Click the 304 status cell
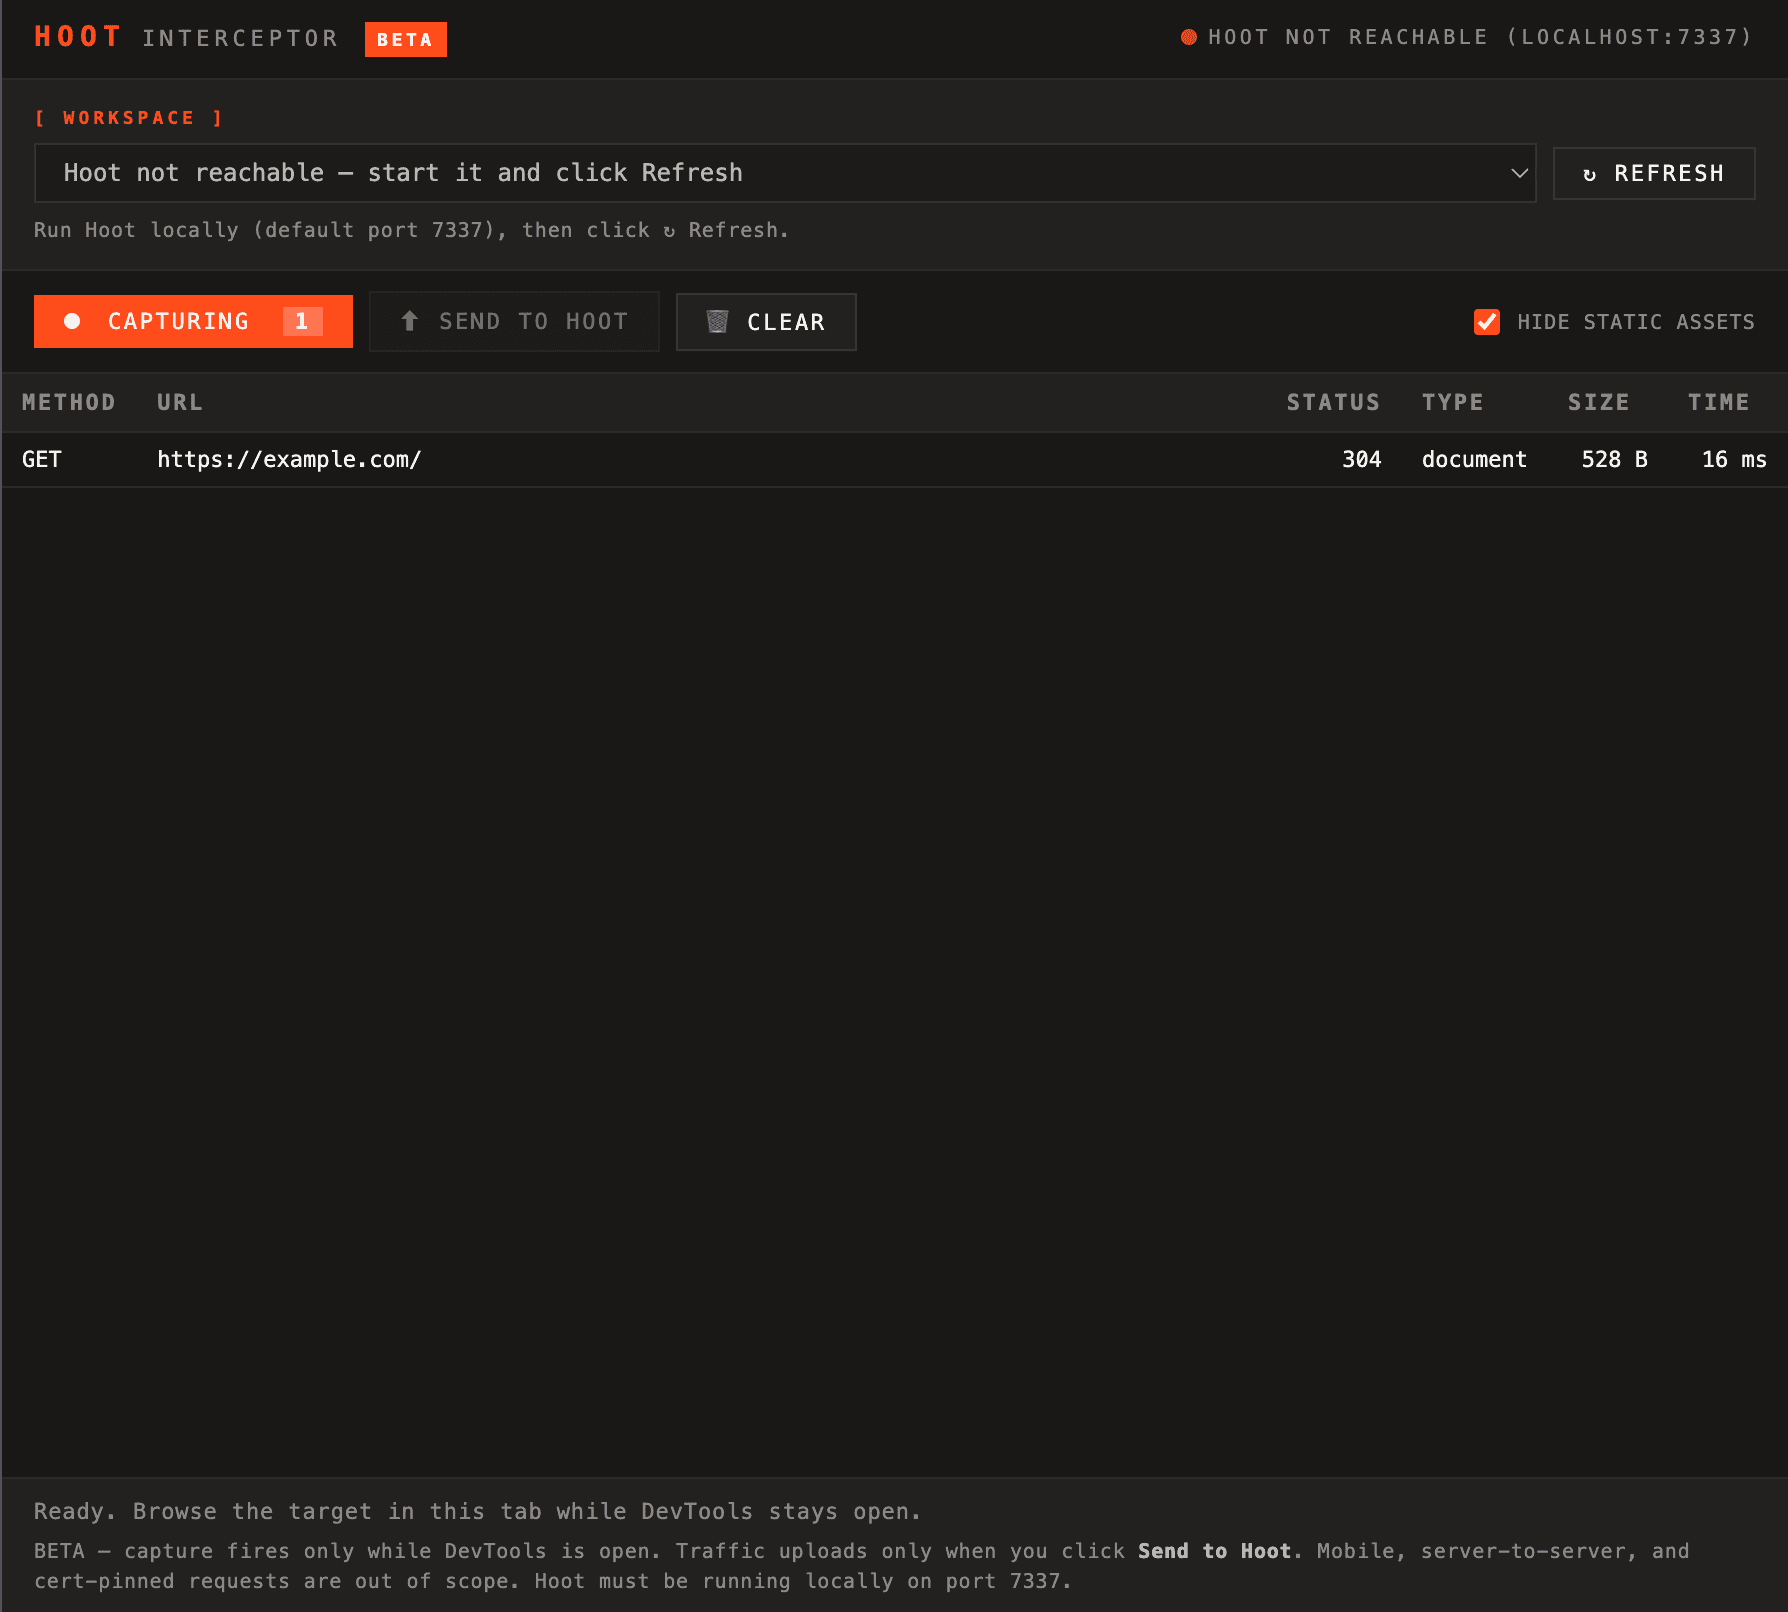The width and height of the screenshot is (1788, 1612). [1361, 460]
